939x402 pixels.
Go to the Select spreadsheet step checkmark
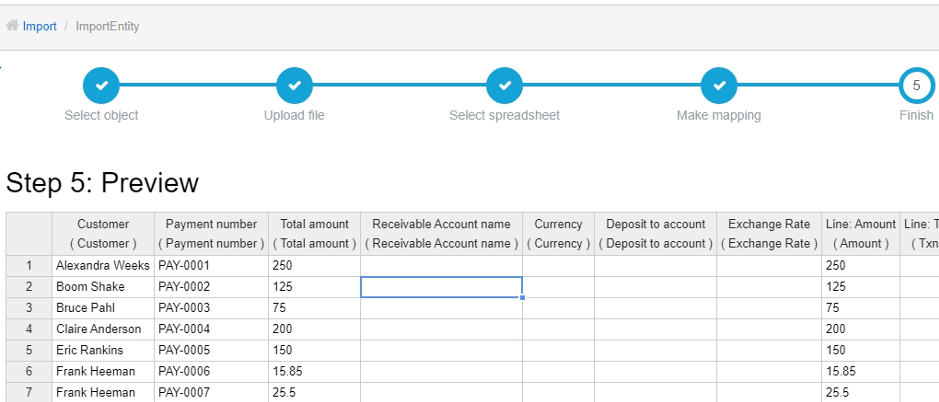coord(505,86)
